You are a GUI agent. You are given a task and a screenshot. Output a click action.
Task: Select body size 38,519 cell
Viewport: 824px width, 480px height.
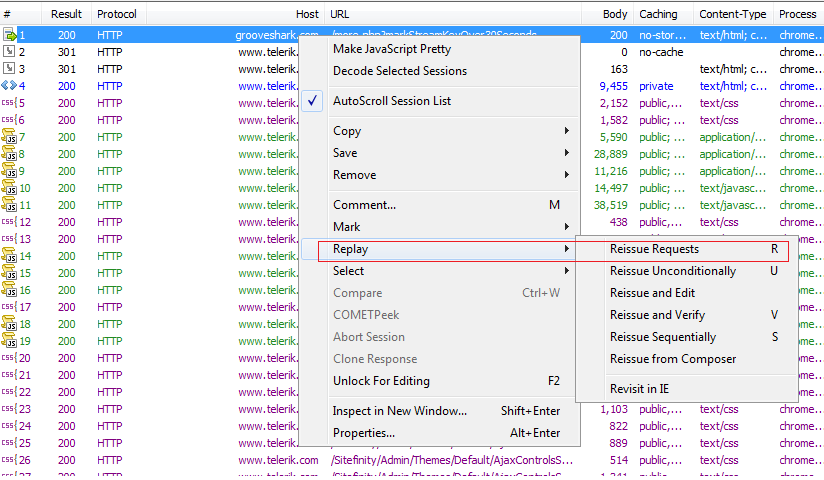[x=611, y=205]
